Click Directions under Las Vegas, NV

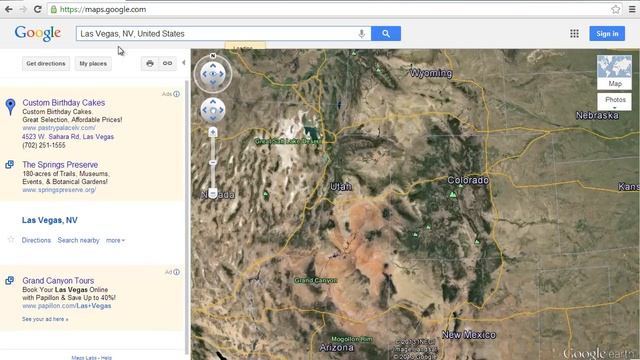(x=36, y=240)
